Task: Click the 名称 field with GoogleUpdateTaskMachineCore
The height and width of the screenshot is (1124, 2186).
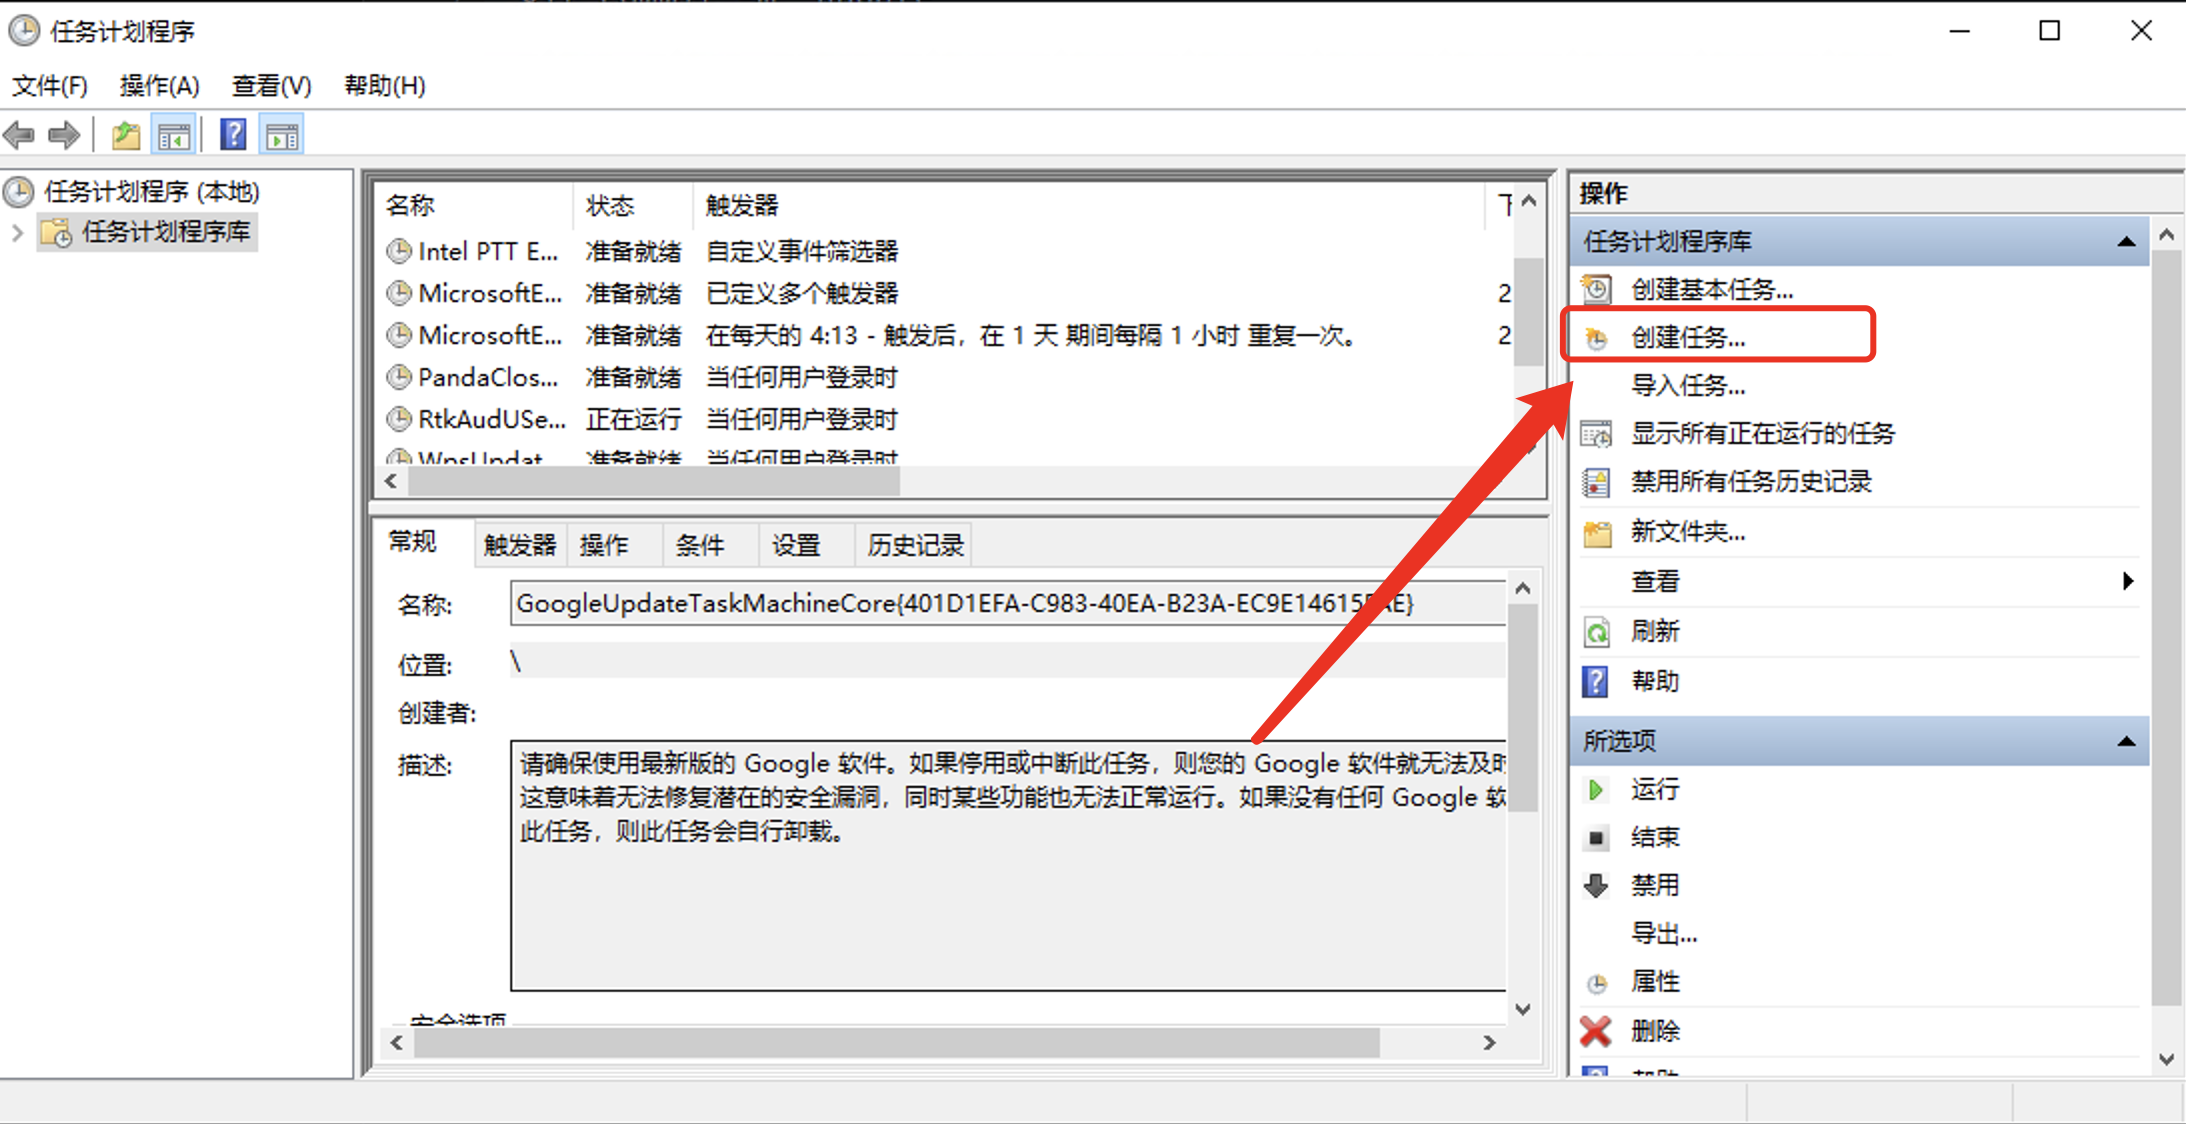Action: click(1008, 604)
